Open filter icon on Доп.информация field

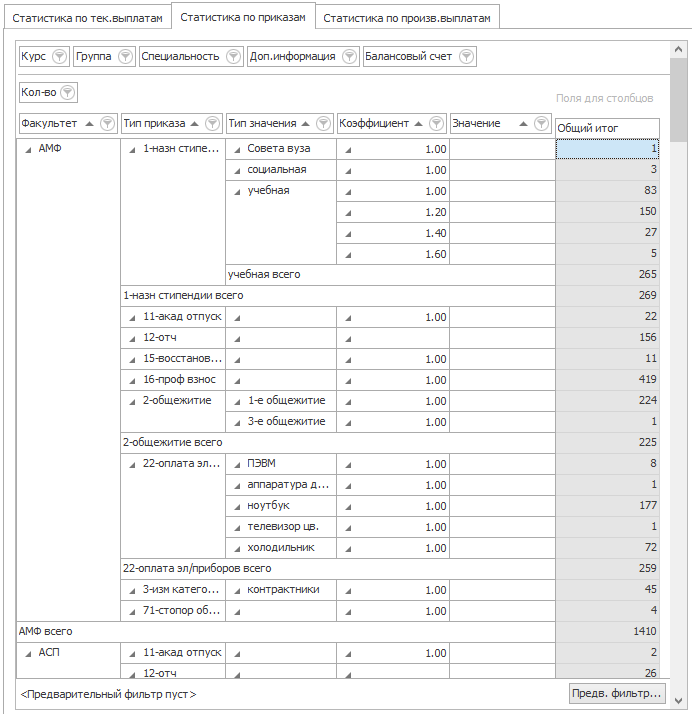(x=349, y=56)
